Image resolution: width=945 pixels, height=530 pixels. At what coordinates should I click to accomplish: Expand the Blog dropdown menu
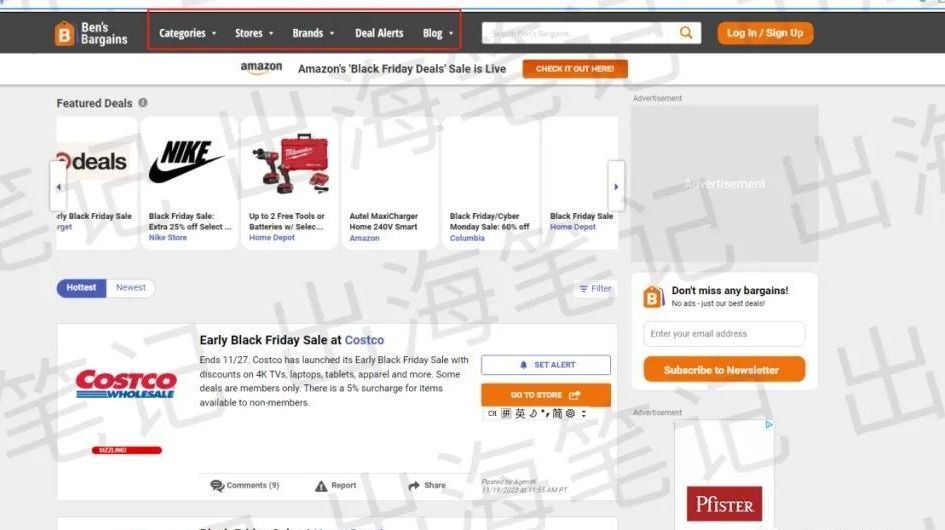(x=438, y=33)
